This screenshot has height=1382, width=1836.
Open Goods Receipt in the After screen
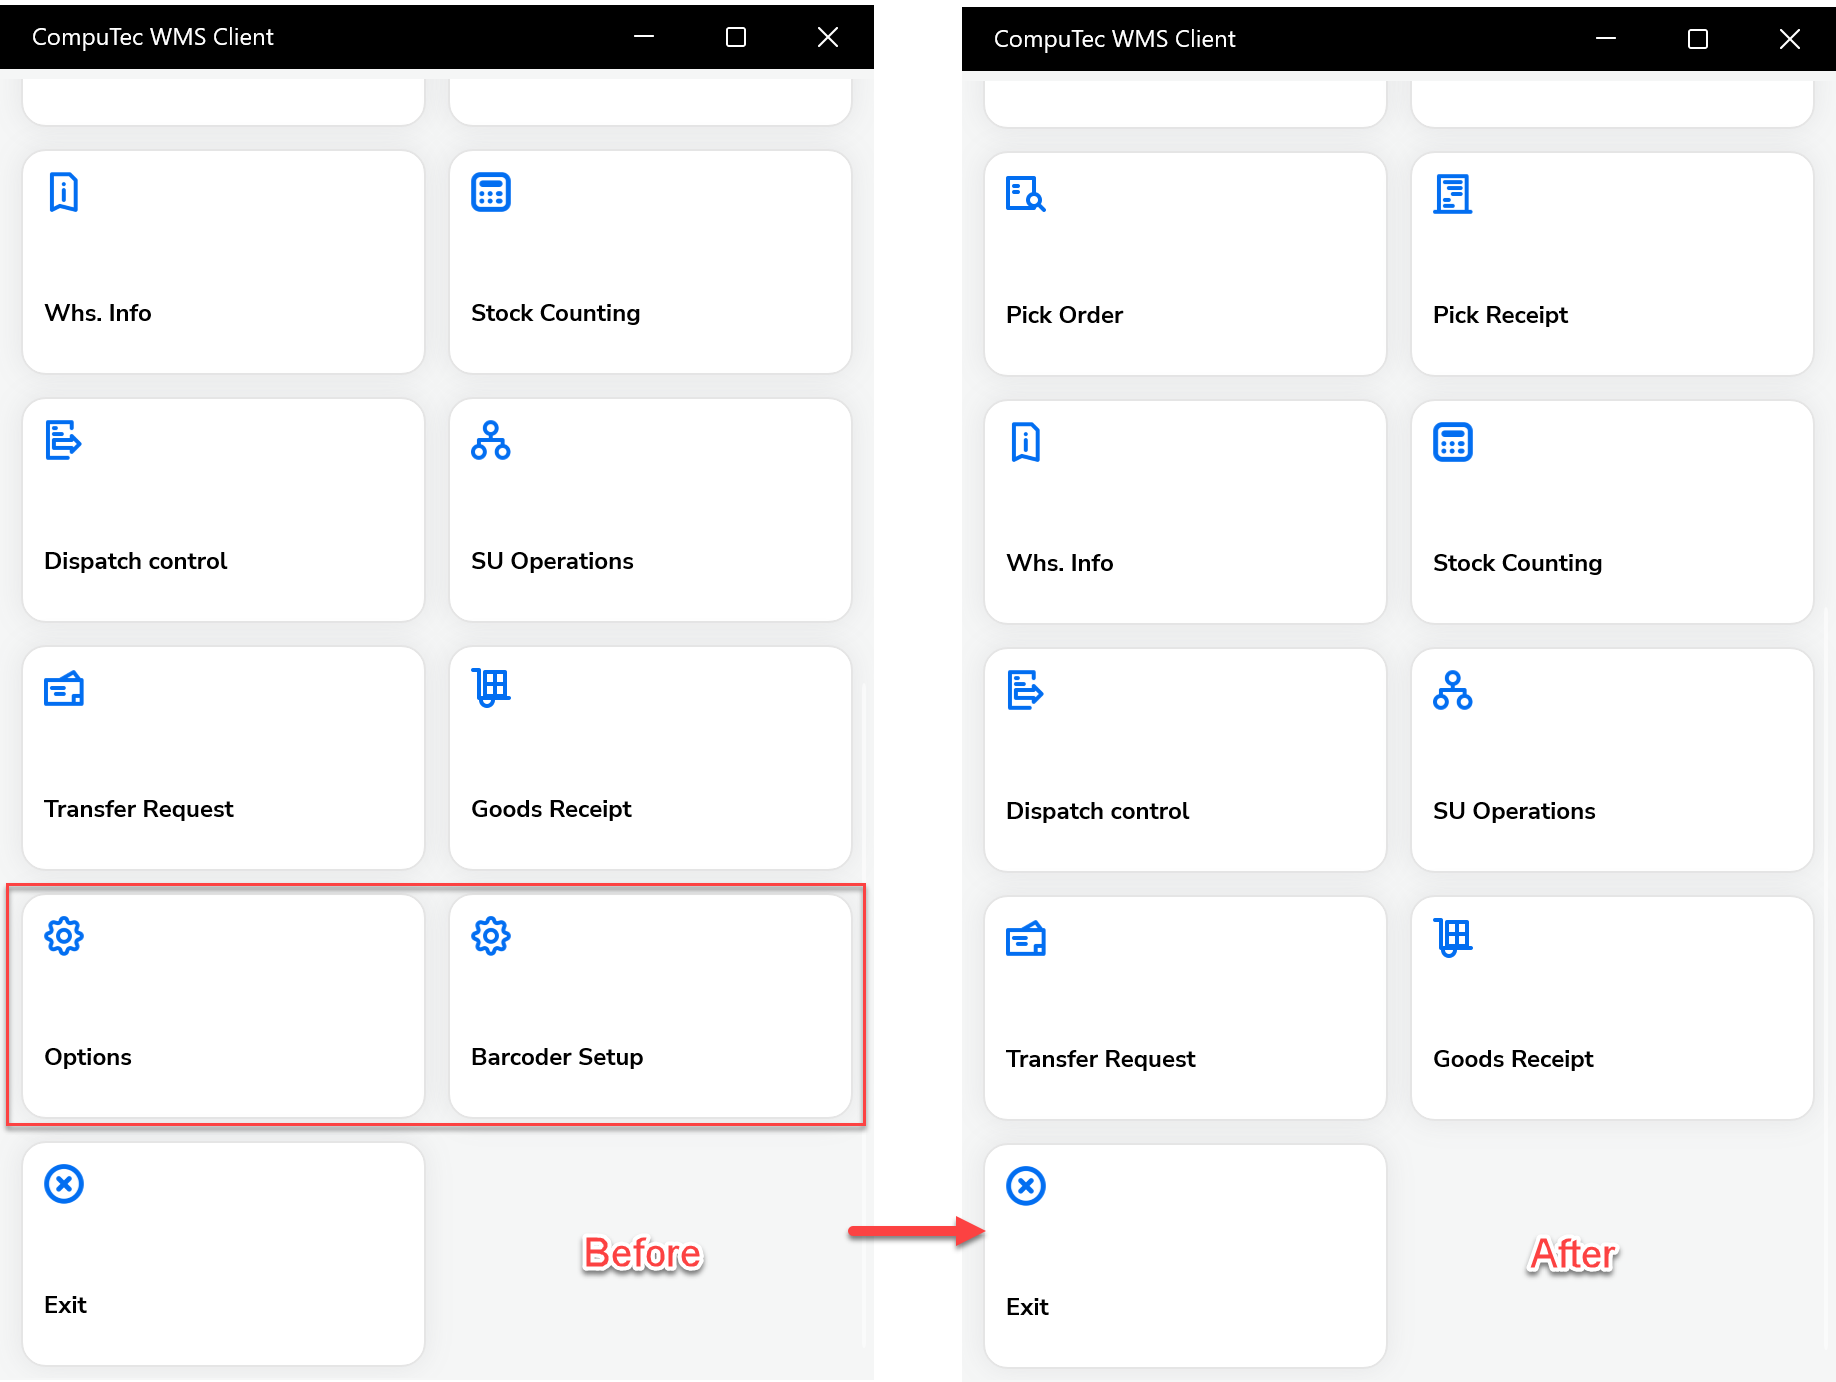(1611, 1008)
